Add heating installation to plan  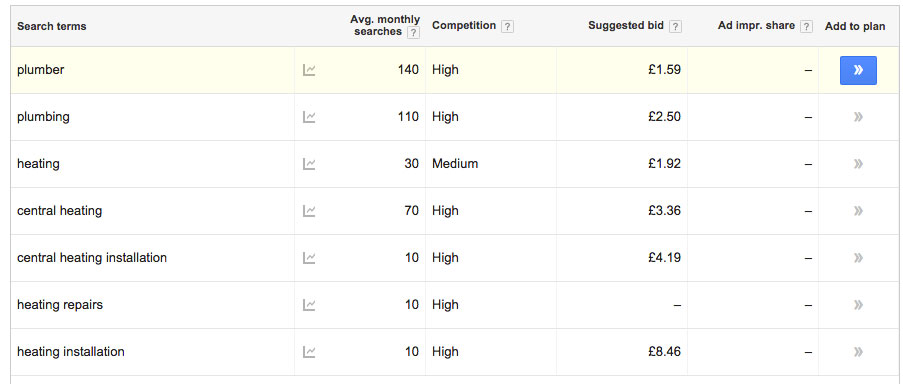click(x=858, y=352)
